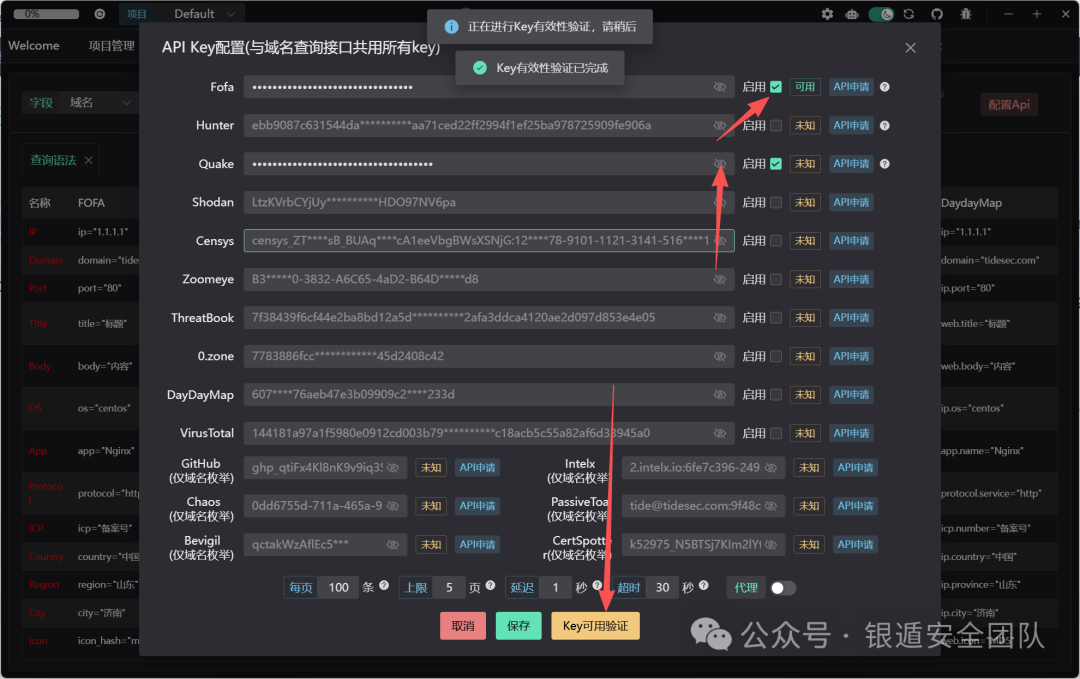Click the robot icon in top toolbar
The height and width of the screenshot is (679, 1080).
click(x=852, y=14)
